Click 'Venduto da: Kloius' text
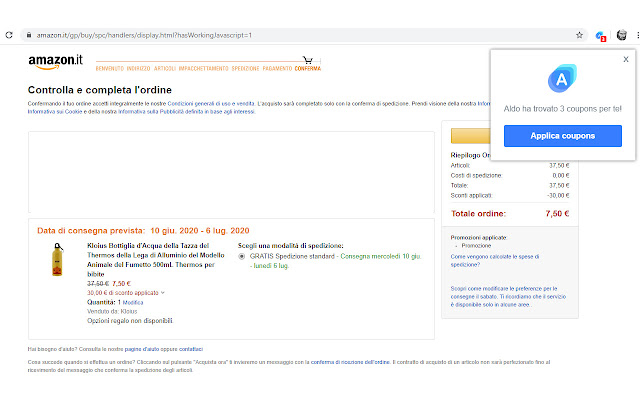Screen dimensions: 640x400 [112, 311]
